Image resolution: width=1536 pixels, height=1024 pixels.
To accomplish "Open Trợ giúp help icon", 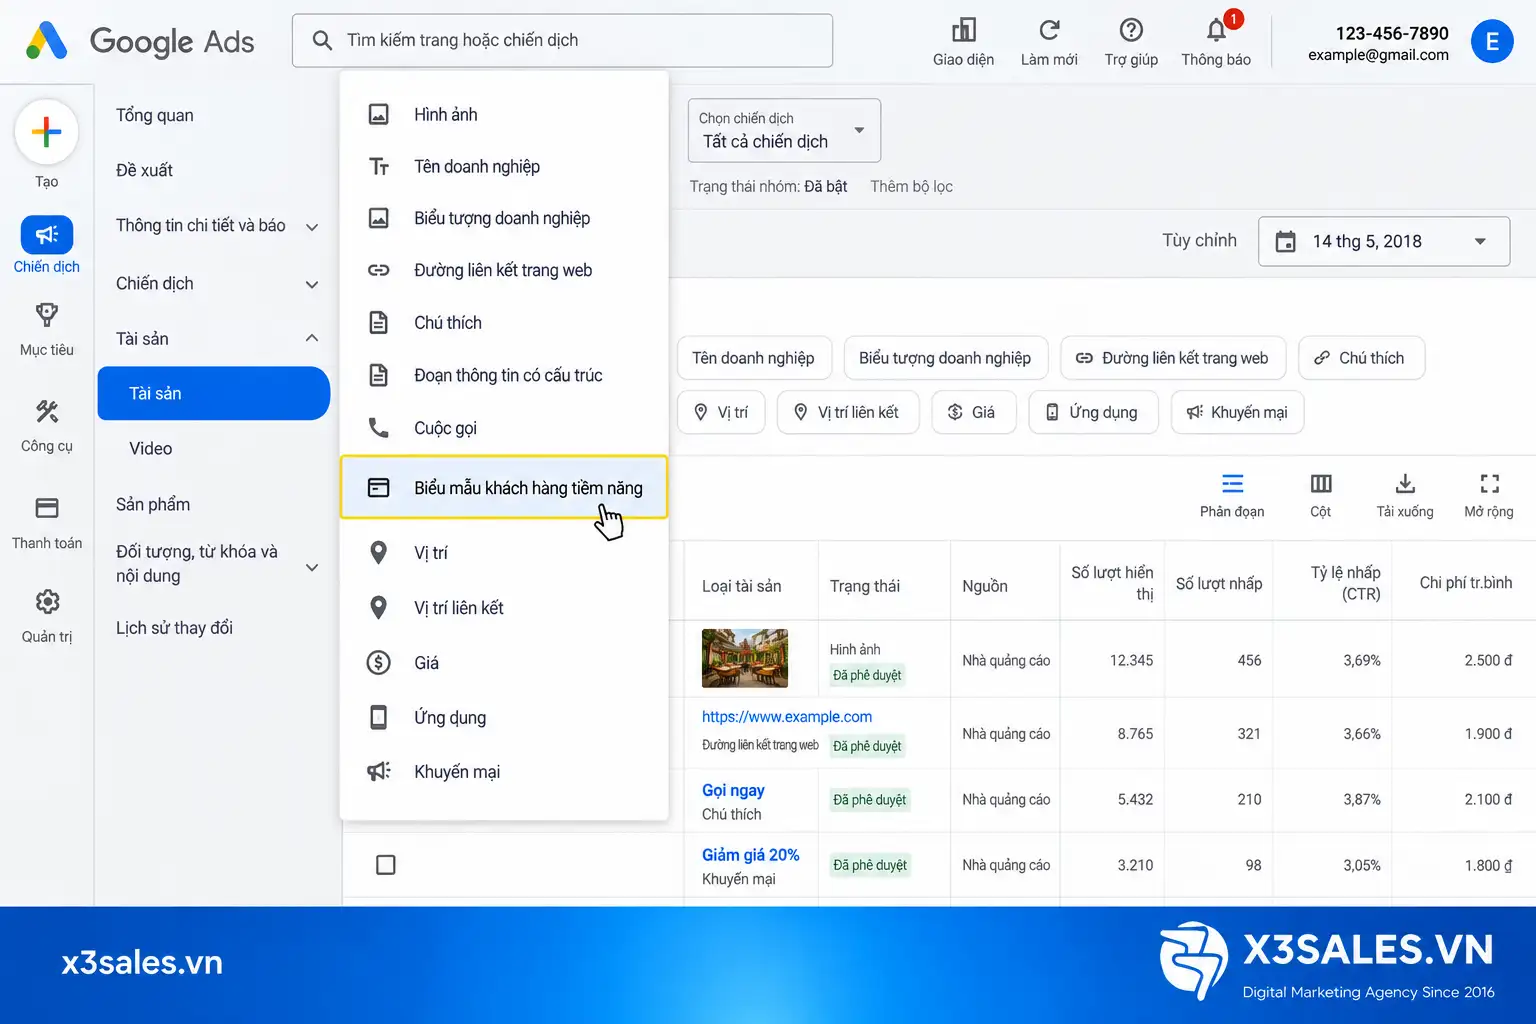I will 1131,30.
